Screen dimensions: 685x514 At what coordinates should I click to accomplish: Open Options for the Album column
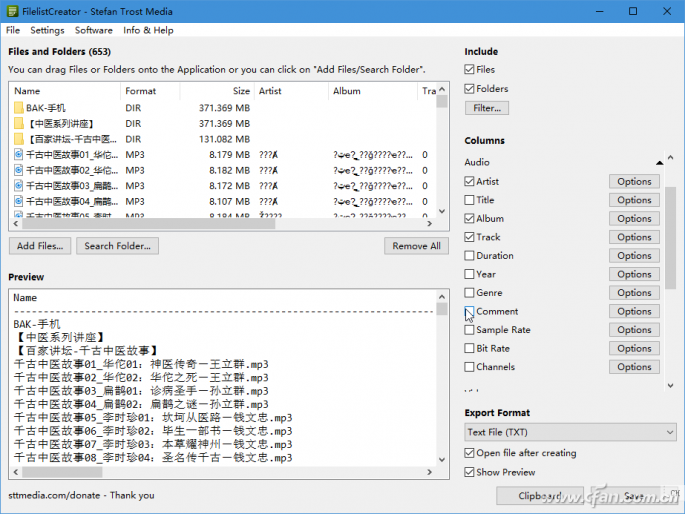point(634,218)
